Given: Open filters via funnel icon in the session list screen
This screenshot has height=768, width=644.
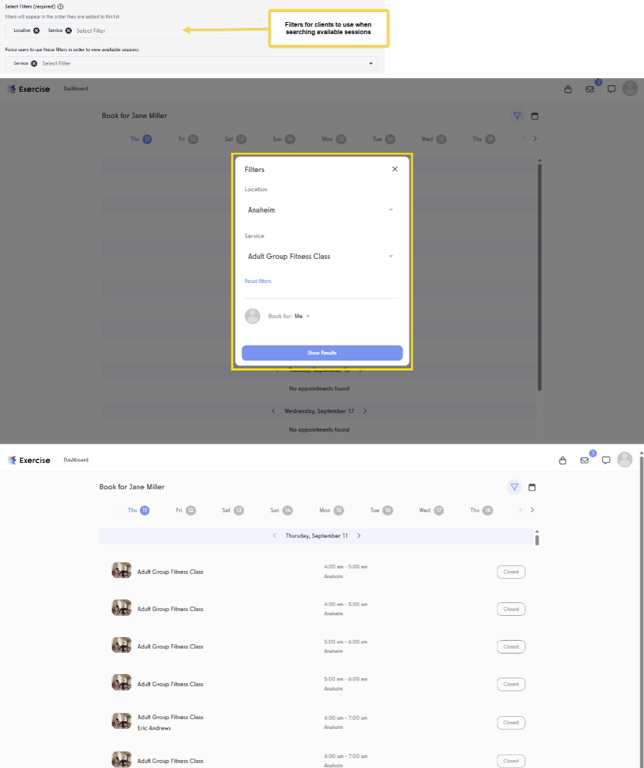Looking at the screenshot, I should point(514,487).
